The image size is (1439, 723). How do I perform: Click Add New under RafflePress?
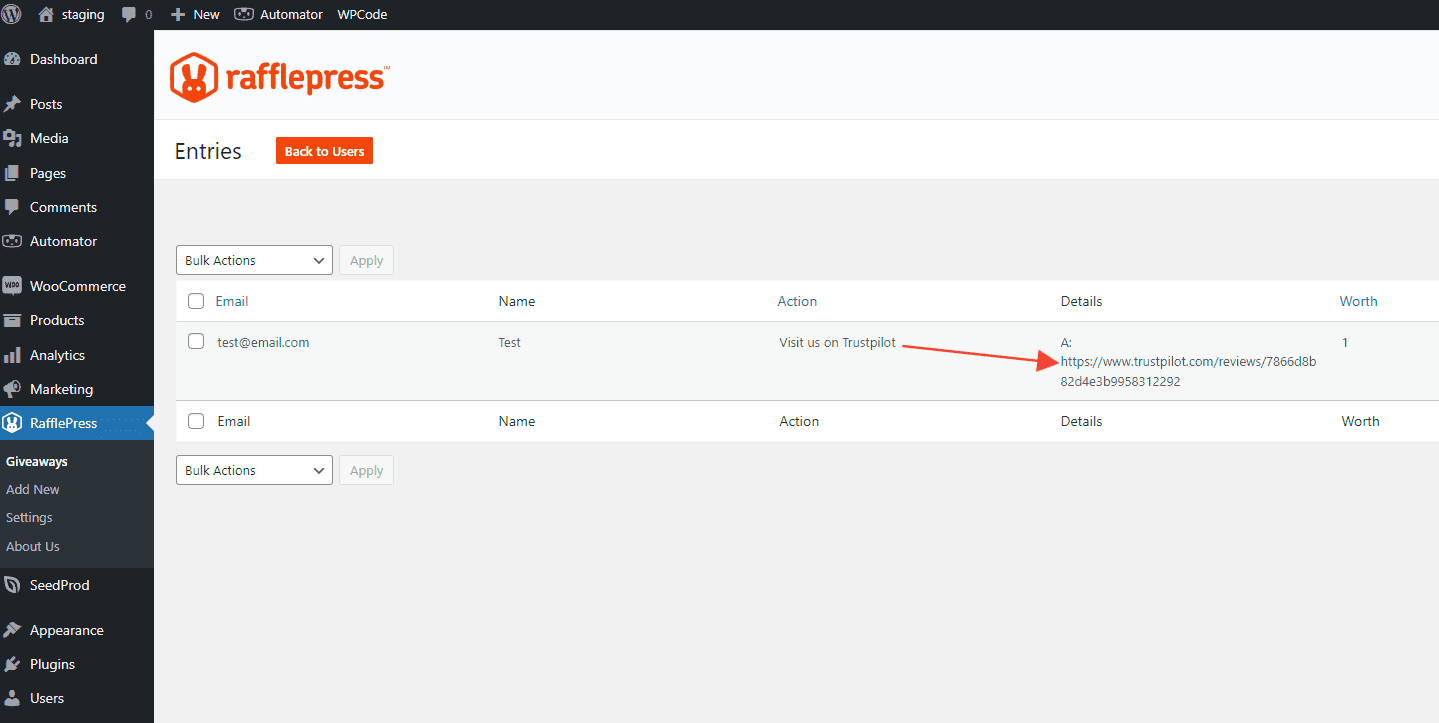33,490
